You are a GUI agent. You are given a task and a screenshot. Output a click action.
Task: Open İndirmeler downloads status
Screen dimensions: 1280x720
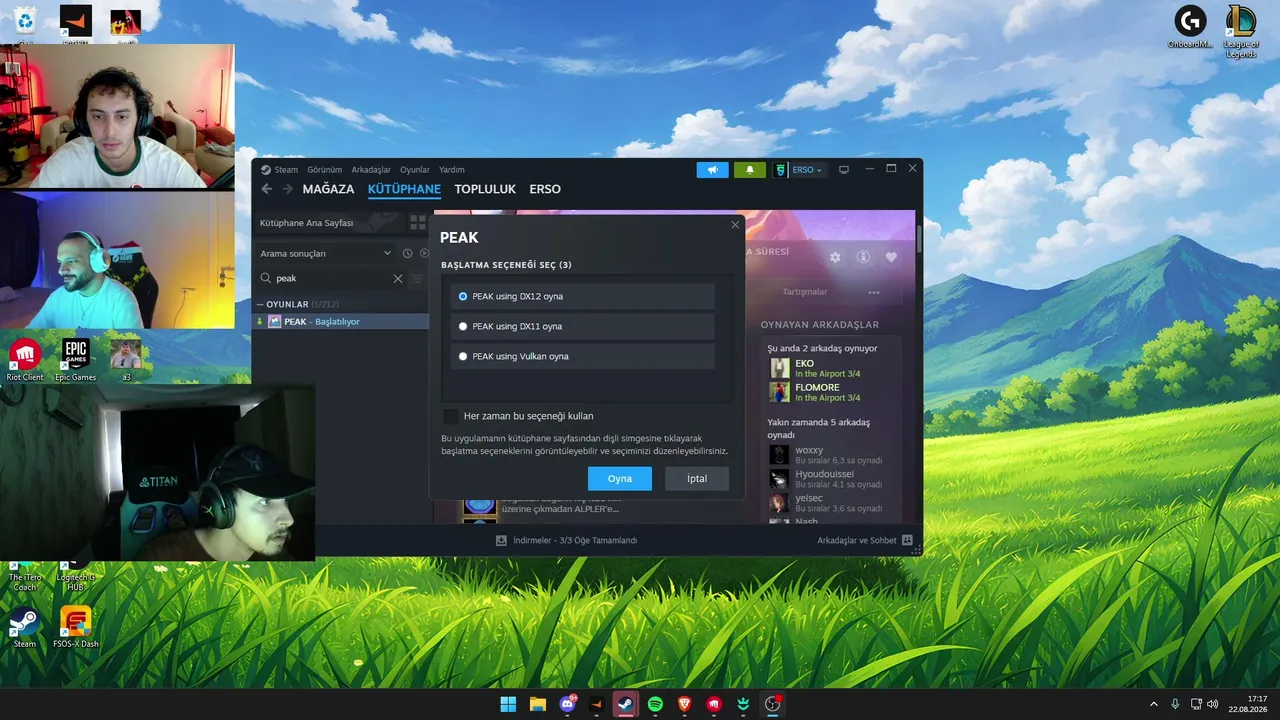coord(566,540)
